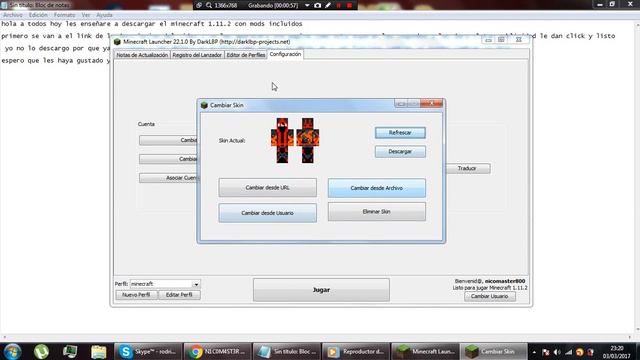Expand the recorder dropdown arrow

pos(307,5)
